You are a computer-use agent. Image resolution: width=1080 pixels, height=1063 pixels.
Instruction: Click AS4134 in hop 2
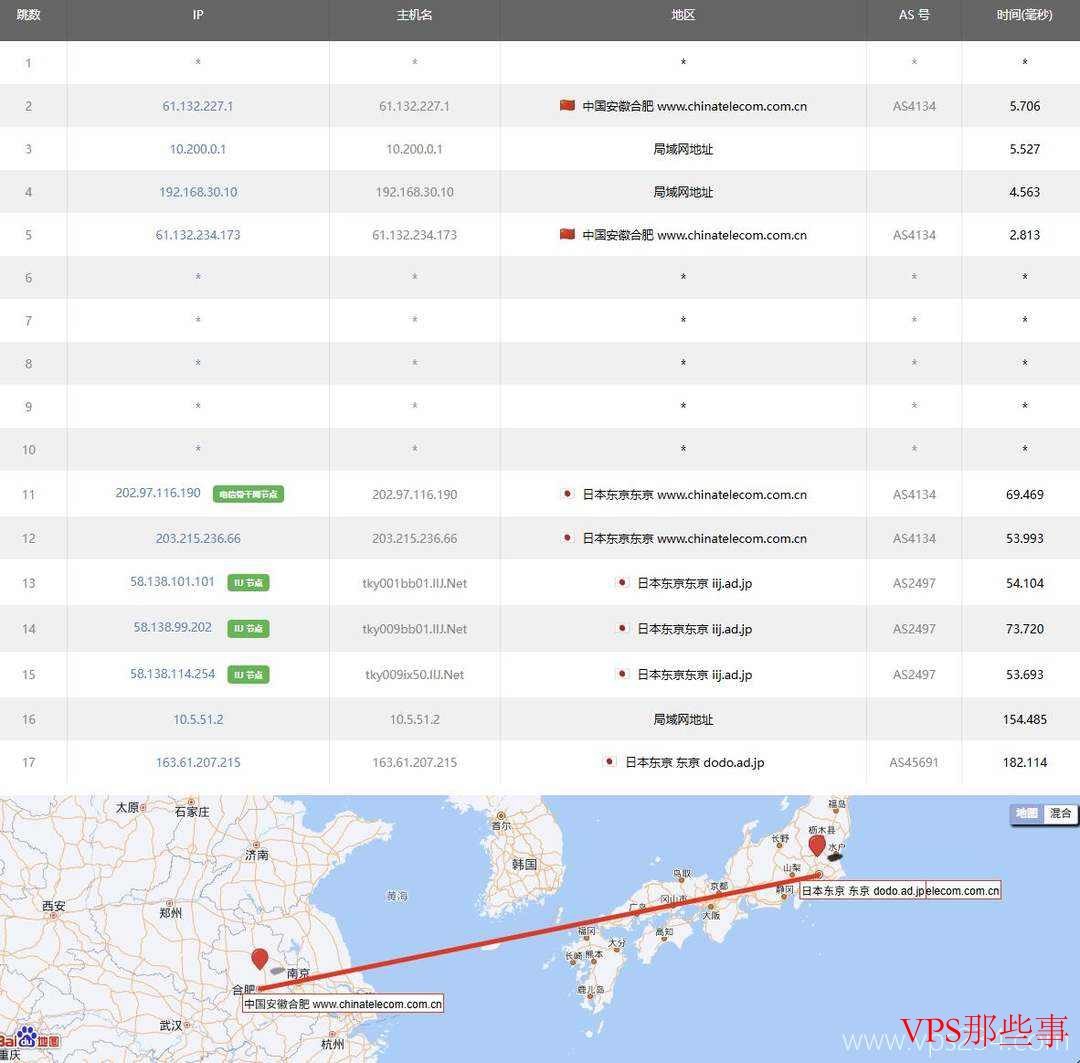[914, 106]
